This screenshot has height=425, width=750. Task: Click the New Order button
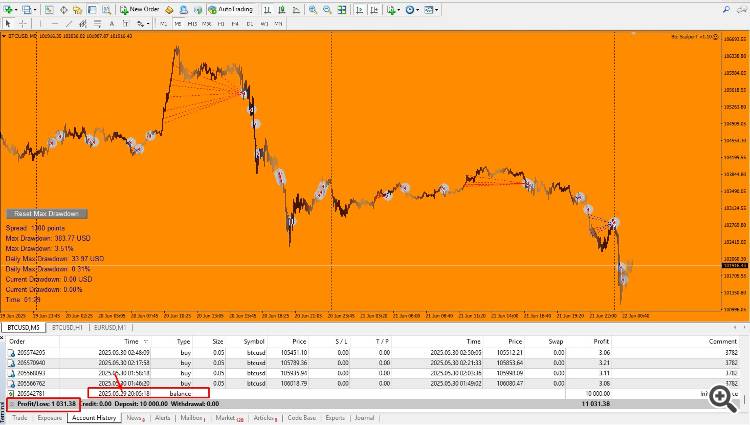tap(139, 10)
